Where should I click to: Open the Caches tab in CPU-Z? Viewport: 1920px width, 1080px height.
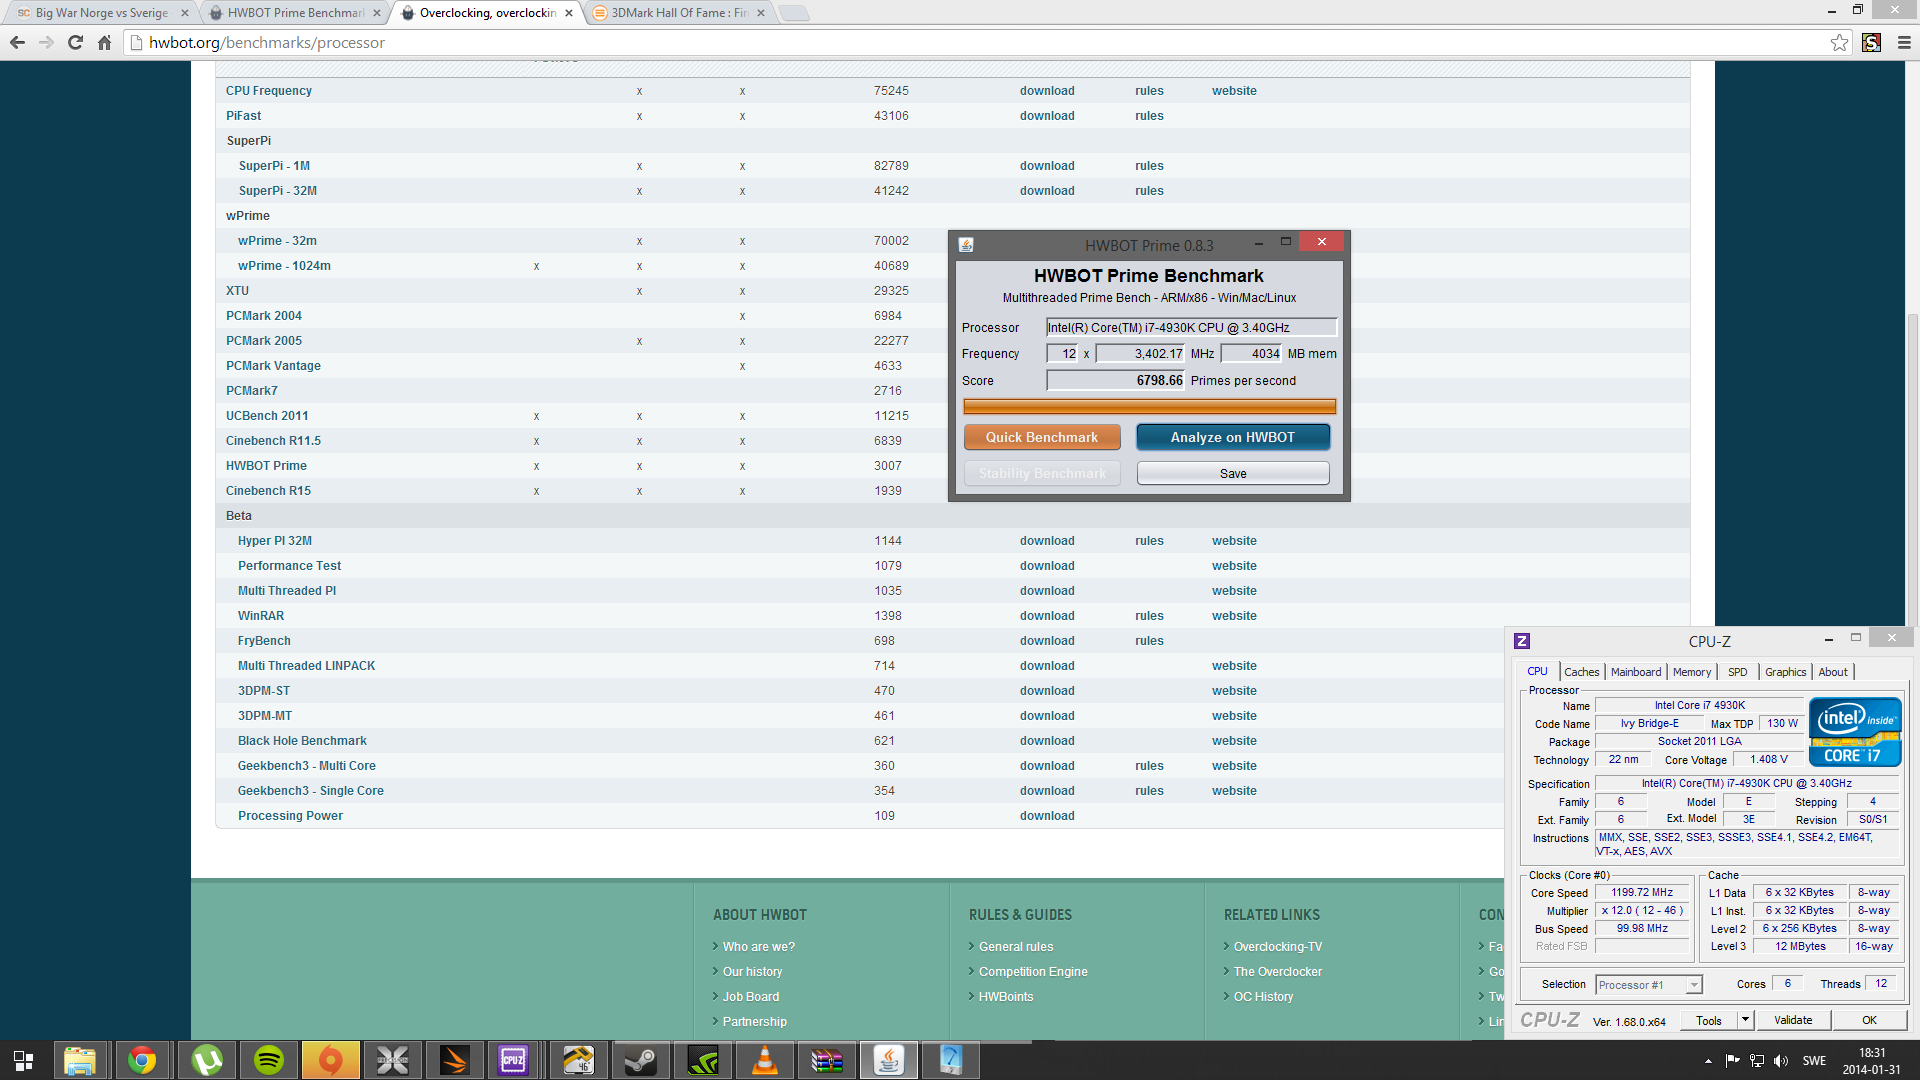tap(1581, 672)
